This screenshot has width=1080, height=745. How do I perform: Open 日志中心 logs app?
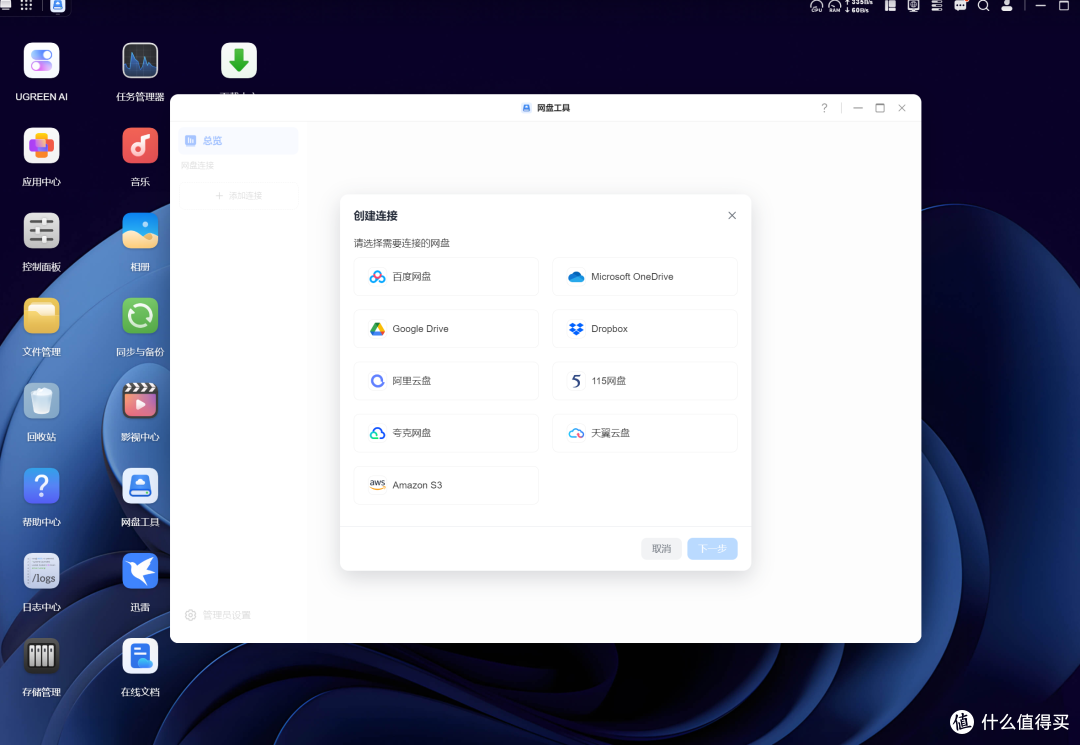point(41,571)
